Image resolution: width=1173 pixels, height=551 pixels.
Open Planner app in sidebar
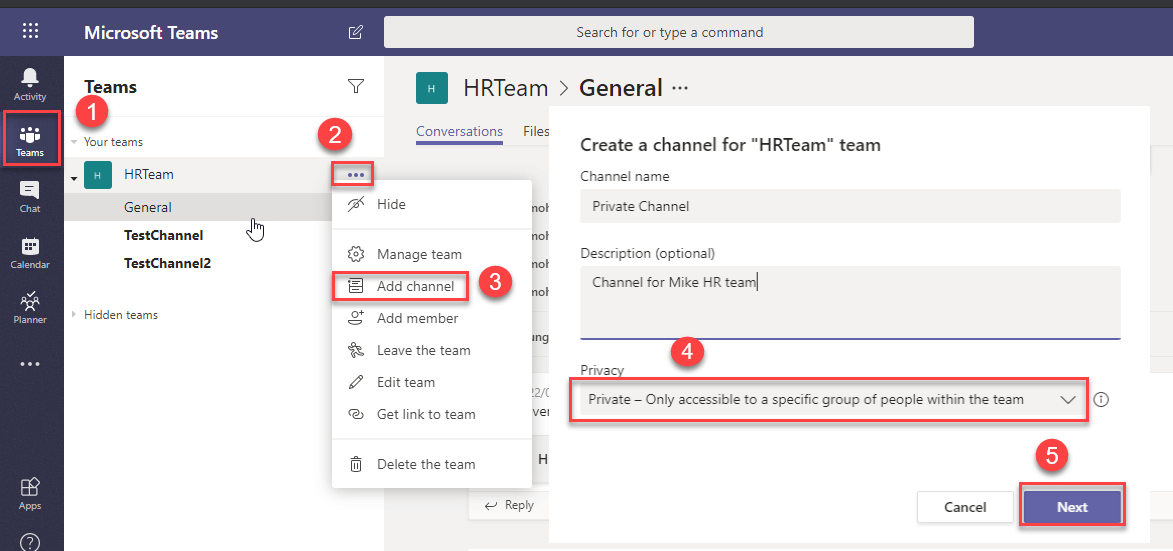30,307
